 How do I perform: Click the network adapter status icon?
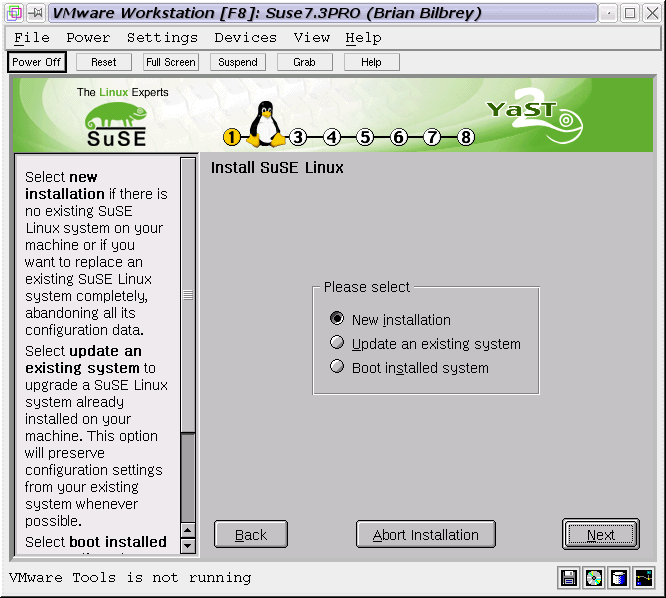click(644, 578)
